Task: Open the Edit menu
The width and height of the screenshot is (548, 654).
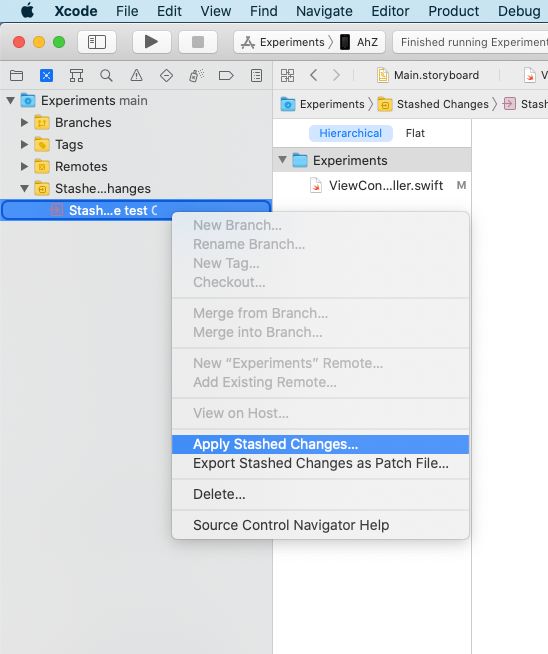Action: [x=169, y=11]
